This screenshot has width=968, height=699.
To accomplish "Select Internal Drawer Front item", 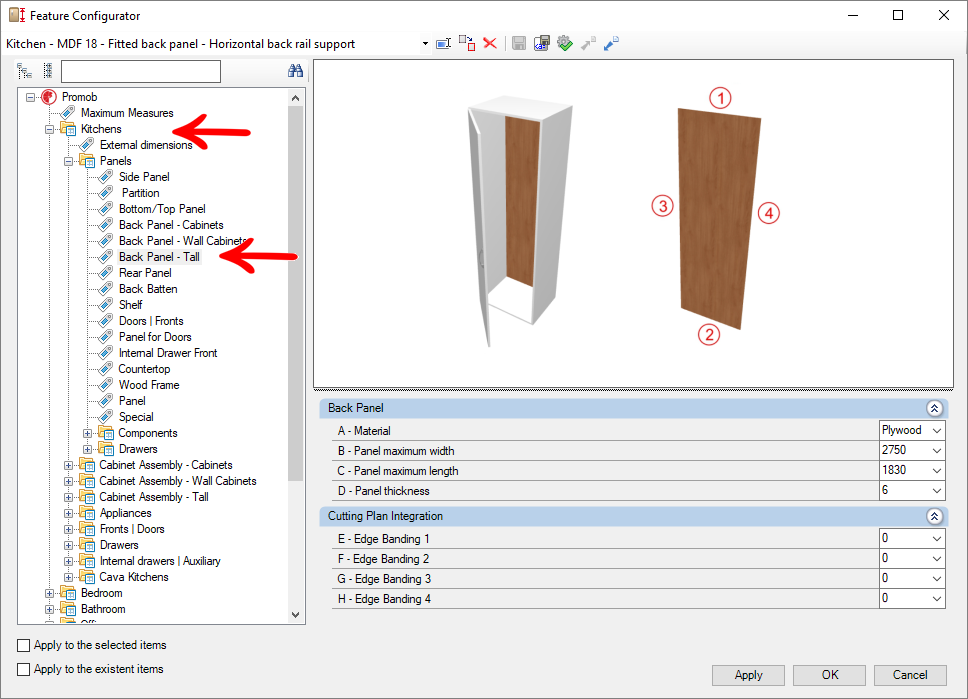I will (x=168, y=353).
